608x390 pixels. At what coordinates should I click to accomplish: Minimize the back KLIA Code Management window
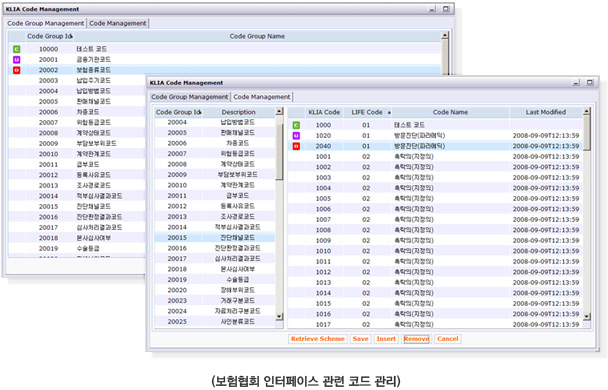[x=432, y=9]
